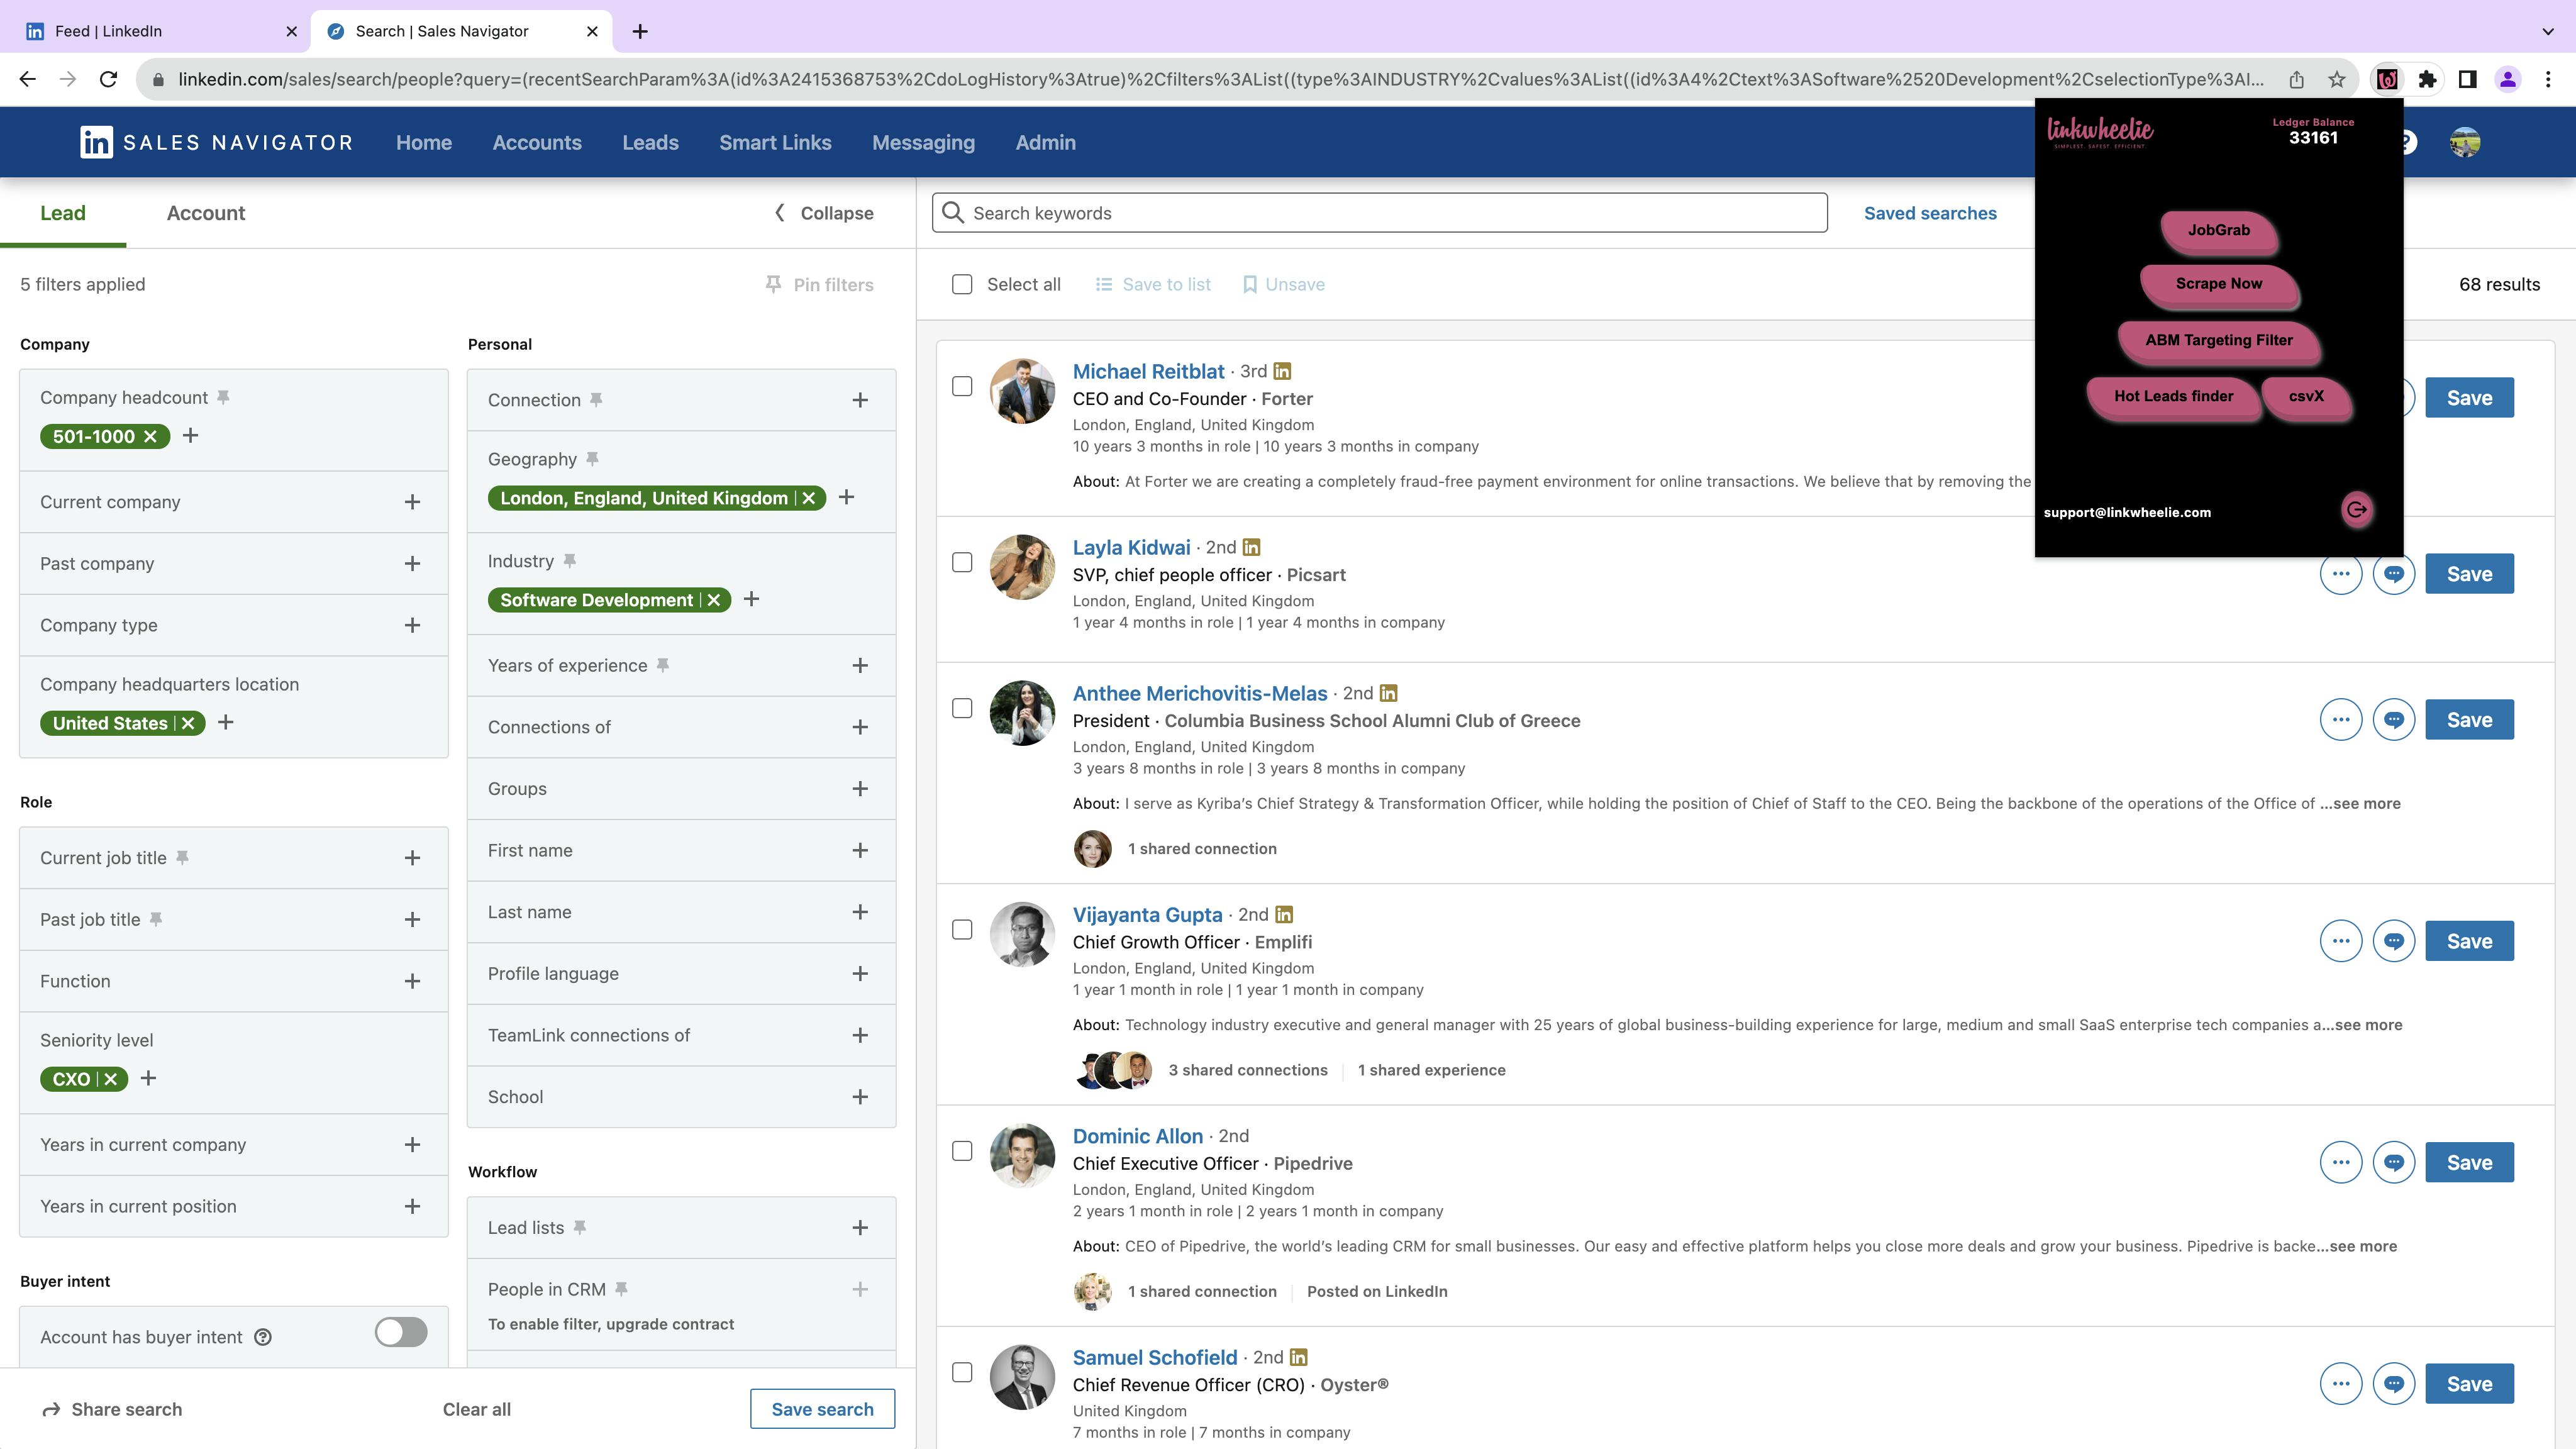Click the Search keywords input field
Viewport: 2576px width, 1449px height.
[1380, 213]
